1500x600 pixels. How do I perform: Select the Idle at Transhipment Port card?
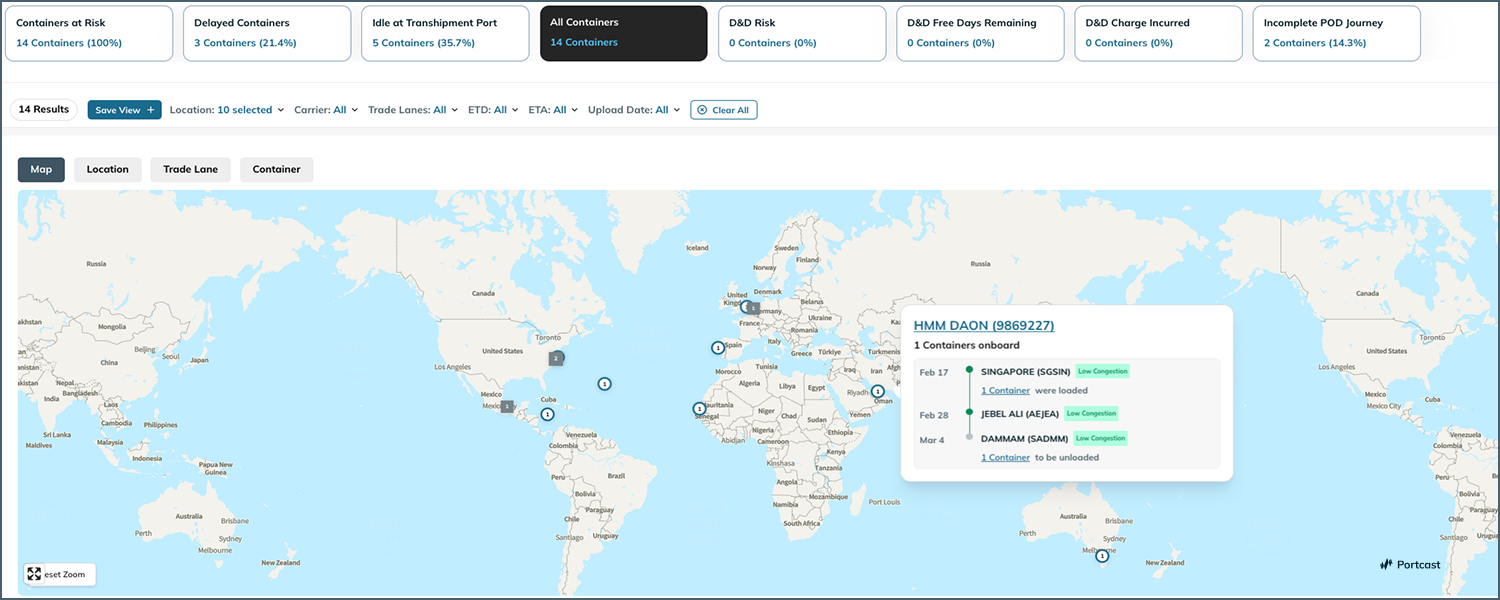(x=445, y=33)
